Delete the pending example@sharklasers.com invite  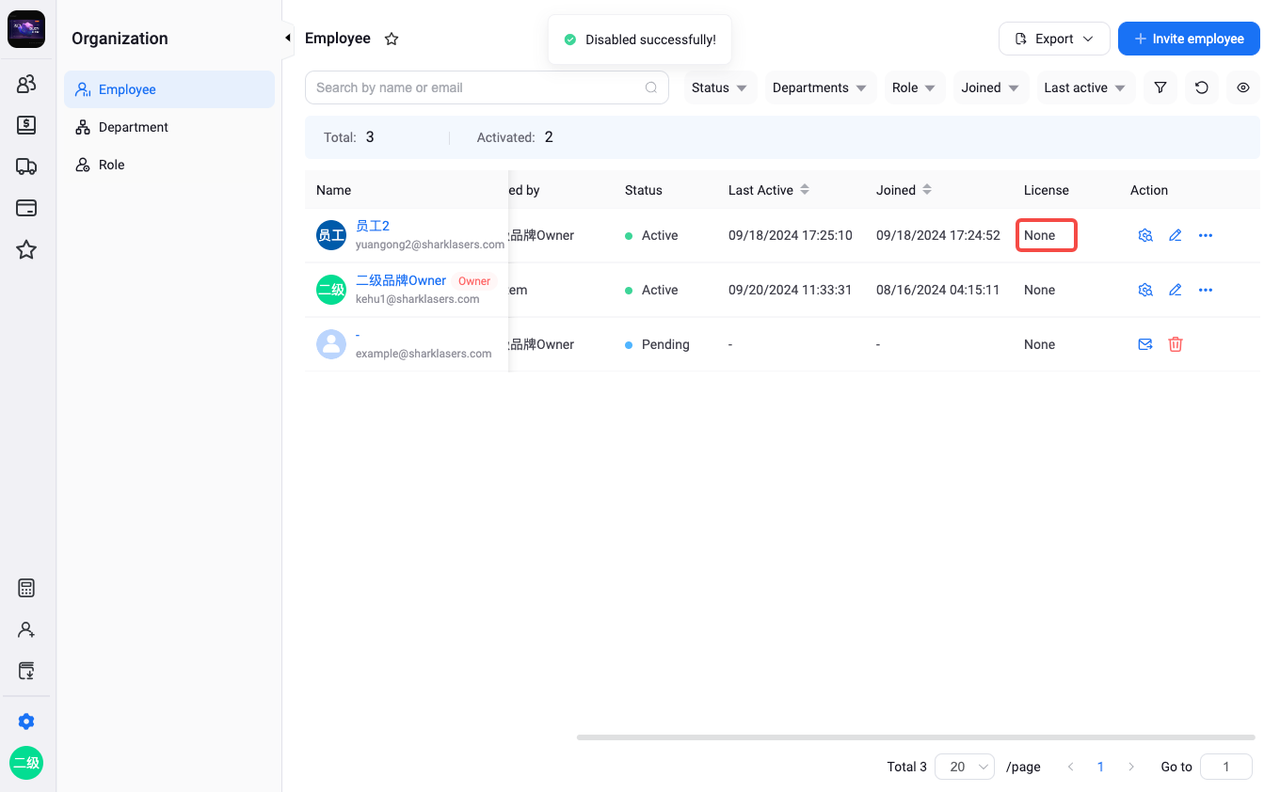coord(1175,344)
